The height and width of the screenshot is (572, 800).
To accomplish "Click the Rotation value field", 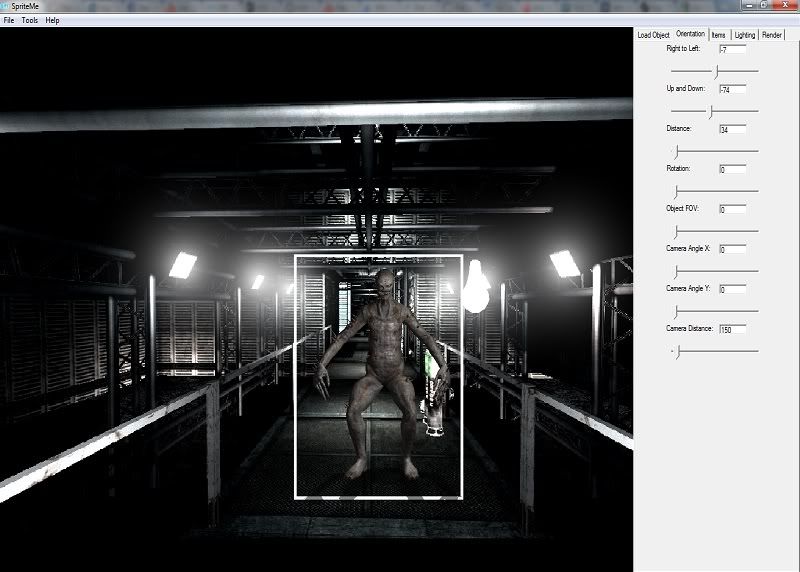I will coord(732,169).
